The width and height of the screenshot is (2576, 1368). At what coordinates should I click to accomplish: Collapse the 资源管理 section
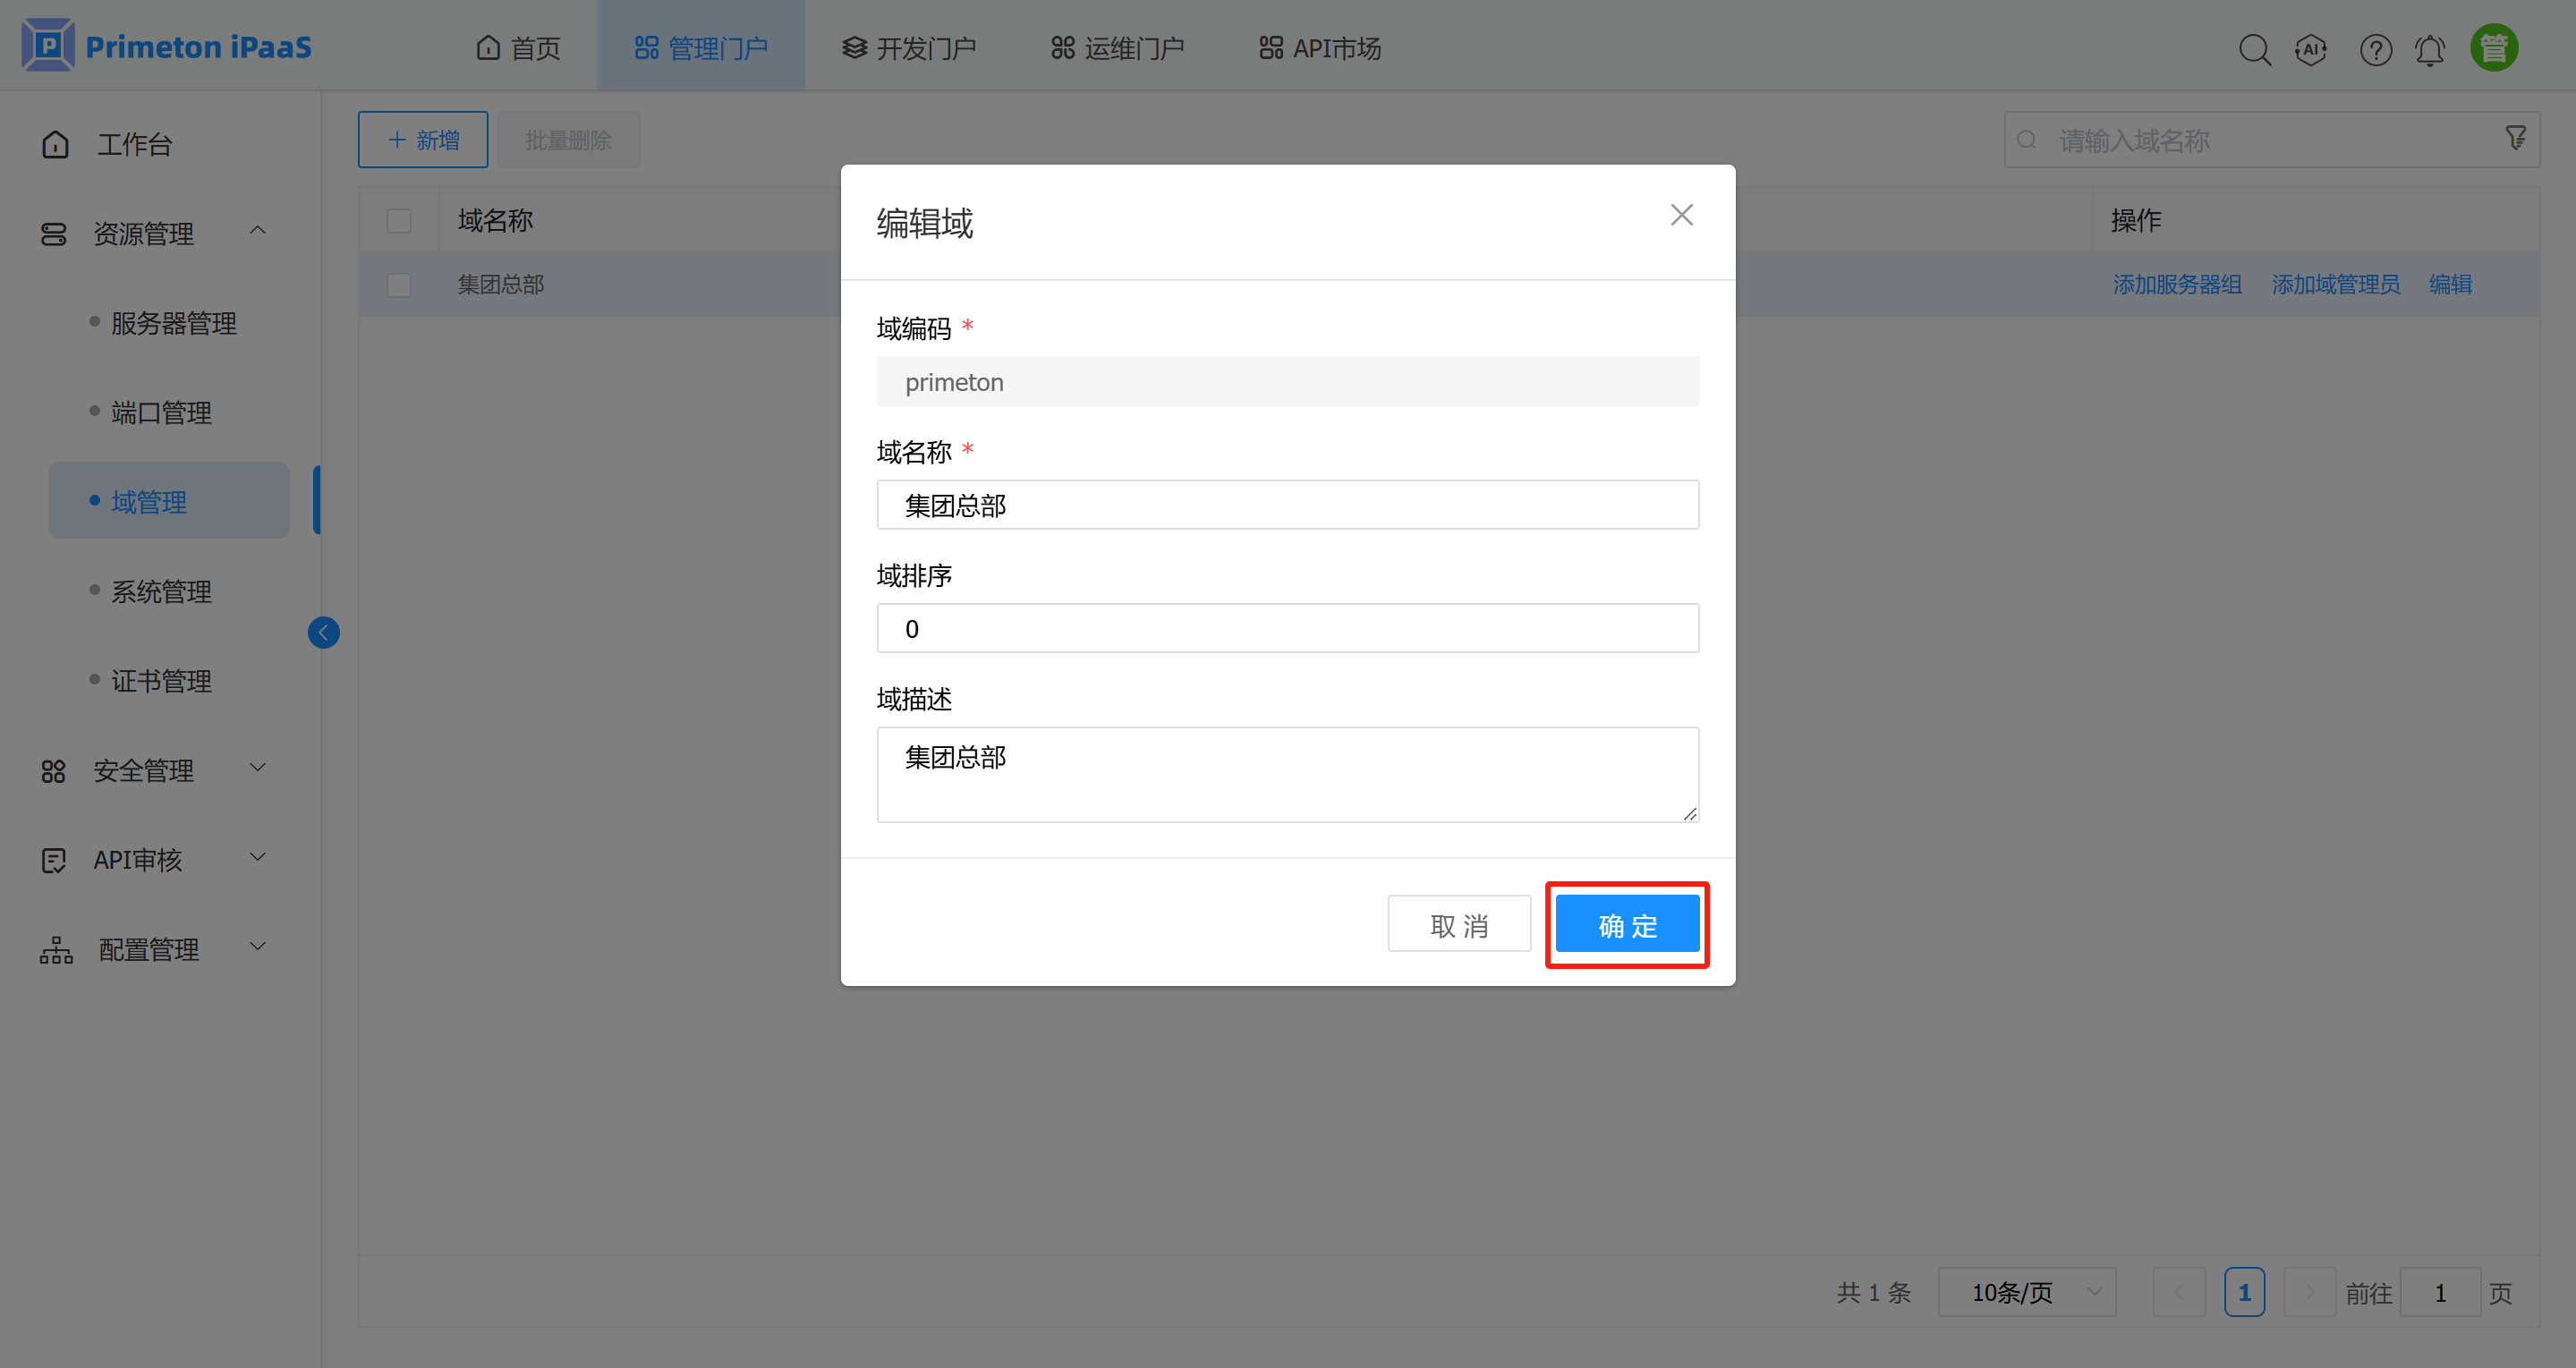(x=258, y=231)
